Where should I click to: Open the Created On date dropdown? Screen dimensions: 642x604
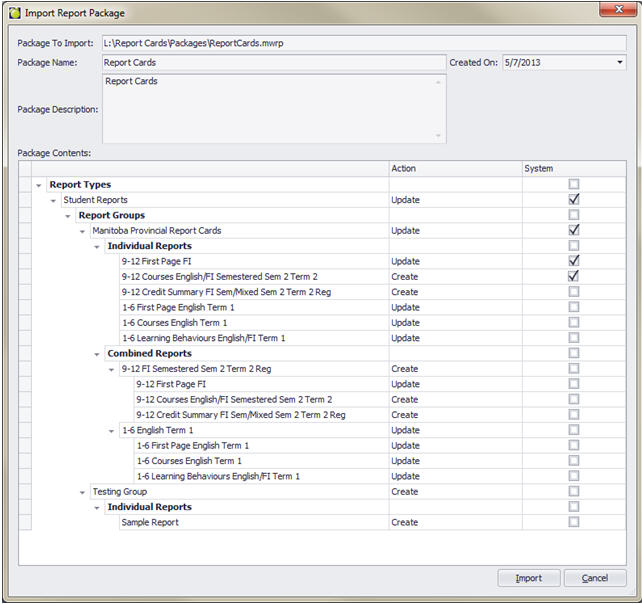[619, 62]
